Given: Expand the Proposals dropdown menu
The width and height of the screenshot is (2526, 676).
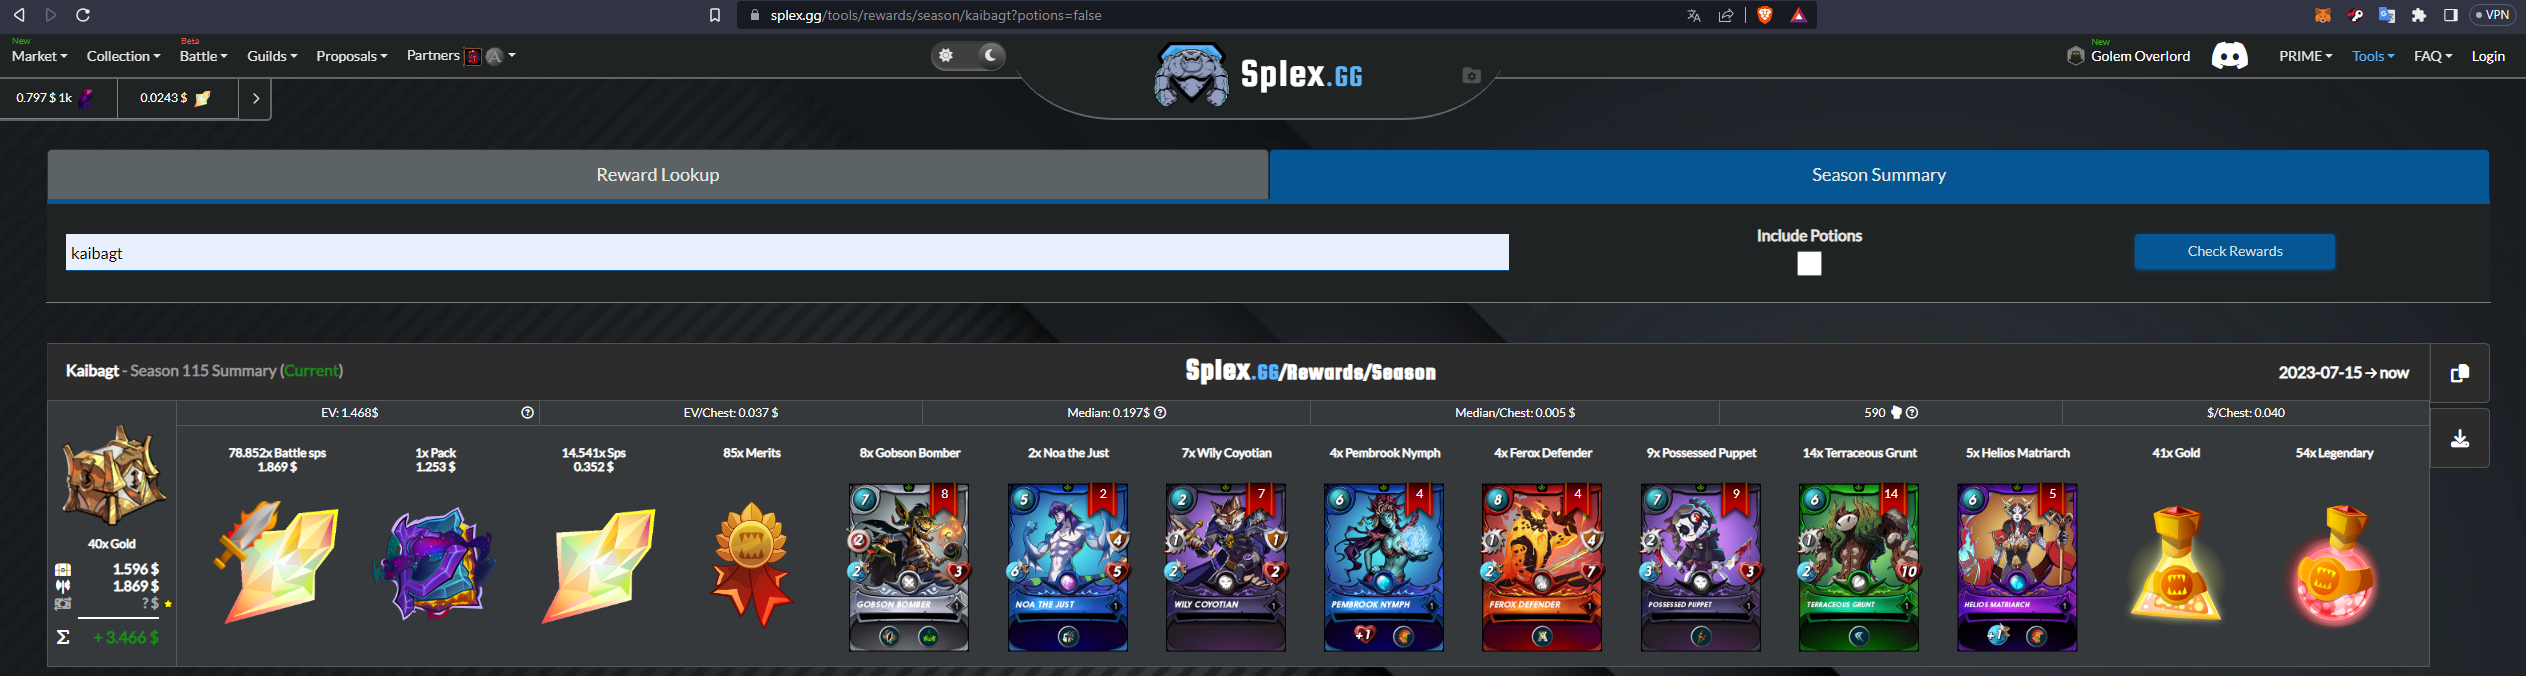Looking at the screenshot, I should 352,56.
